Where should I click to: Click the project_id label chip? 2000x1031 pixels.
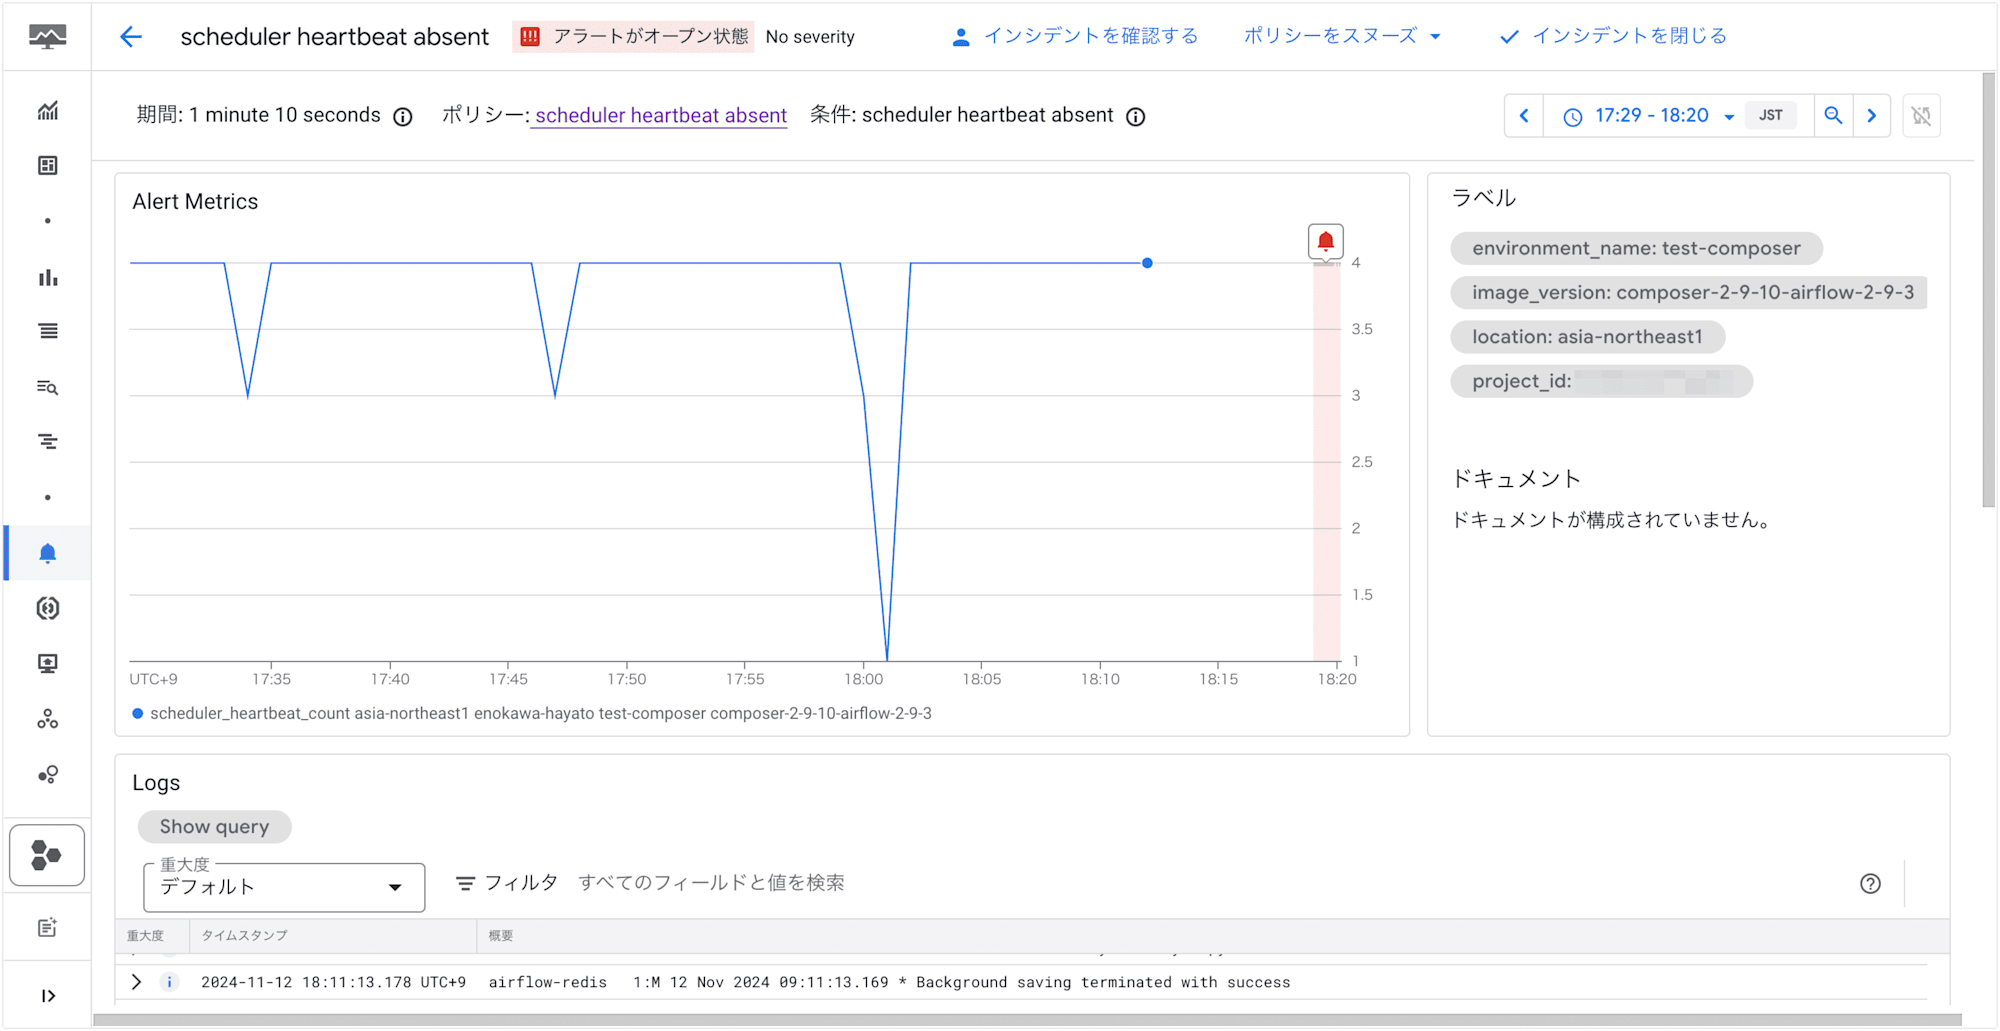(1601, 381)
